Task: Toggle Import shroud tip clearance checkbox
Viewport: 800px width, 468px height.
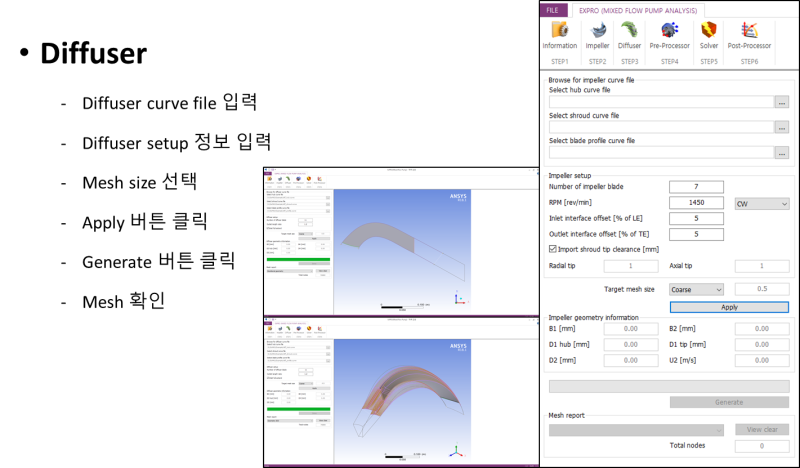Action: (553, 249)
